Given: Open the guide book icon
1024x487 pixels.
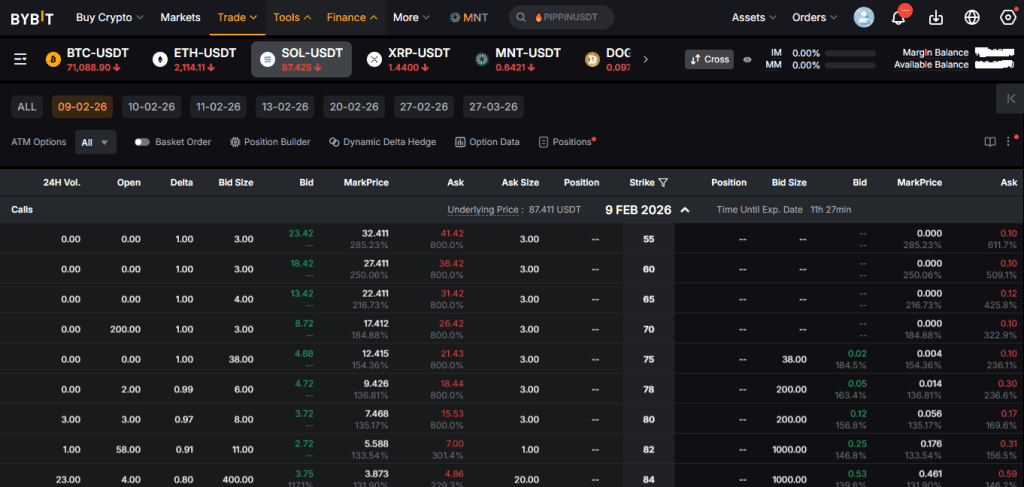Looking at the screenshot, I should point(990,142).
